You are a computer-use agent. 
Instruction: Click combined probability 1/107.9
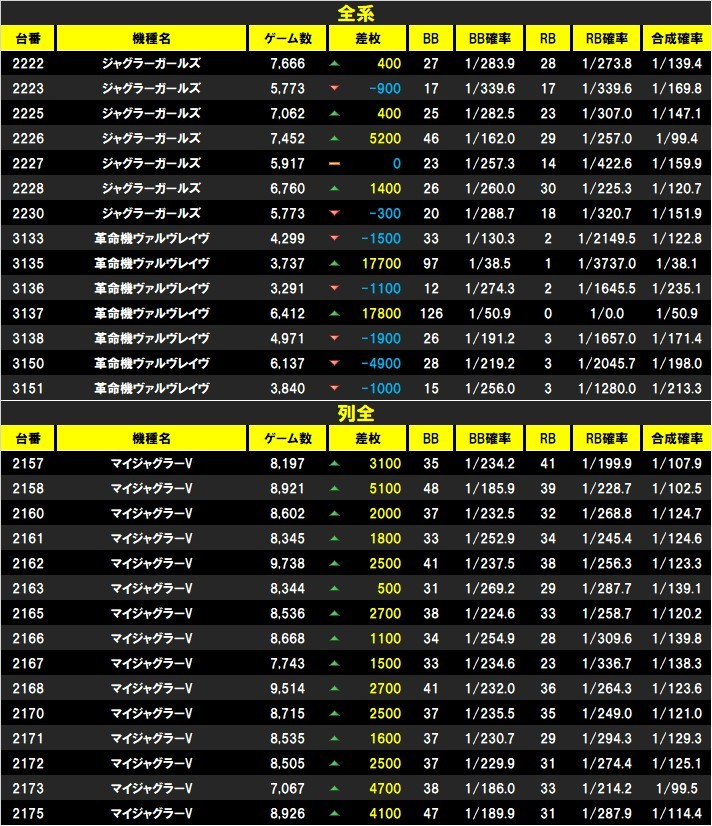point(677,464)
